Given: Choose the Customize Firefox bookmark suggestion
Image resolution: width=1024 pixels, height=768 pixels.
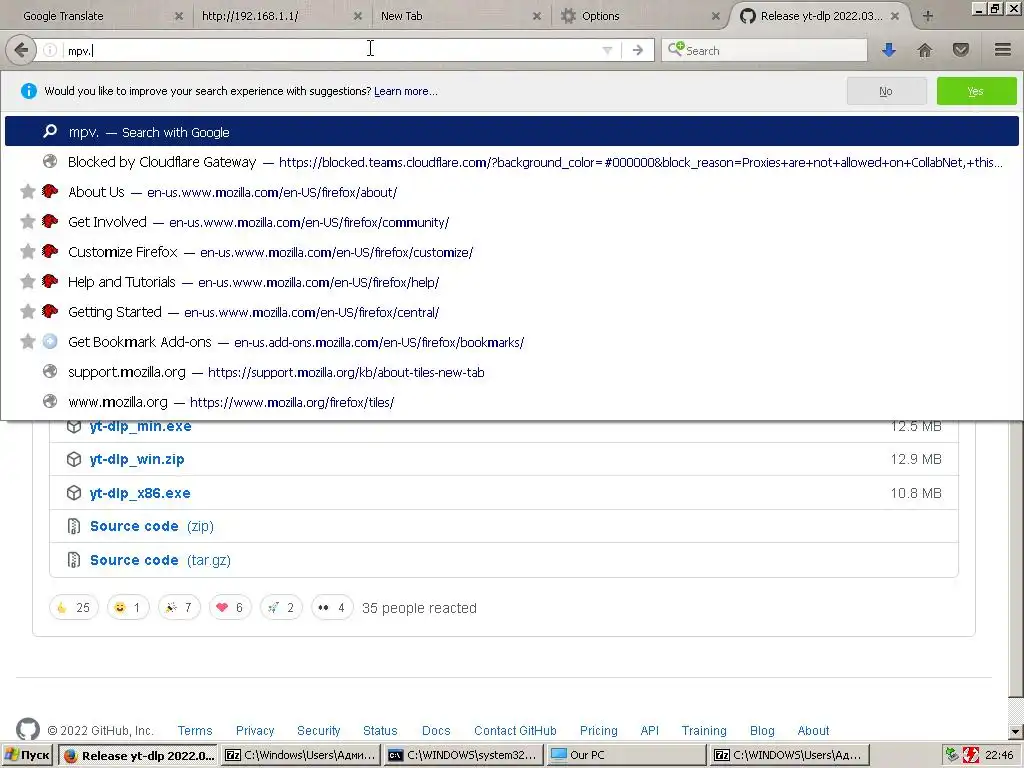Looking at the screenshot, I should tap(511, 252).
